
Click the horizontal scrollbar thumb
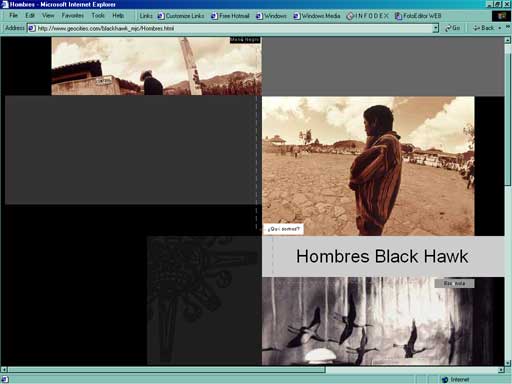click(x=166, y=370)
